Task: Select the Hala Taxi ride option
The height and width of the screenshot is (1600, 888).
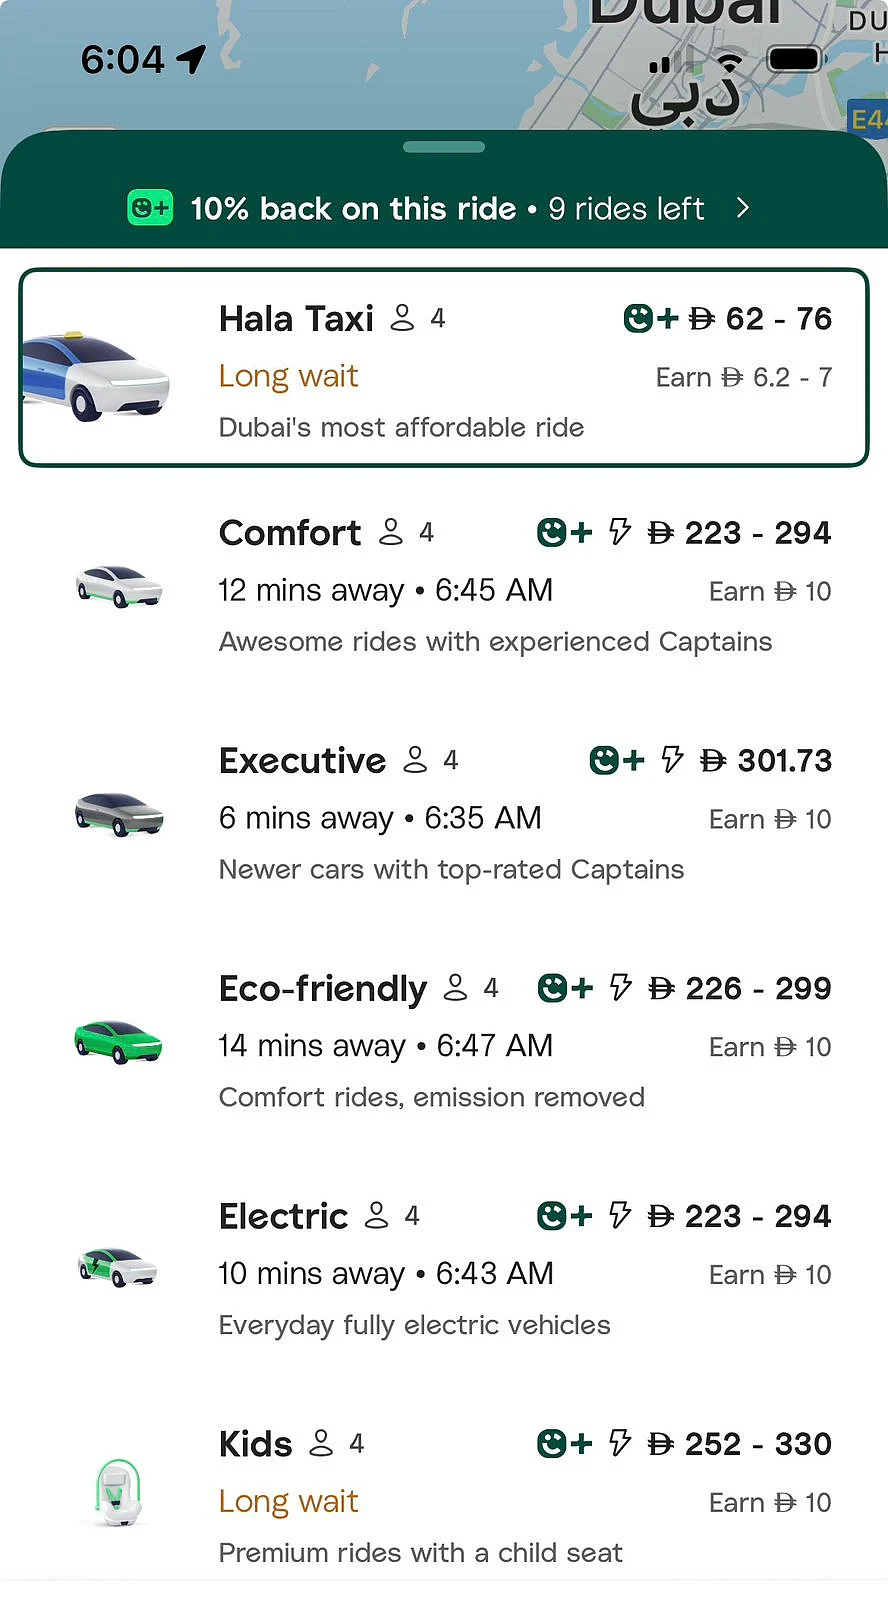Action: pos(444,367)
